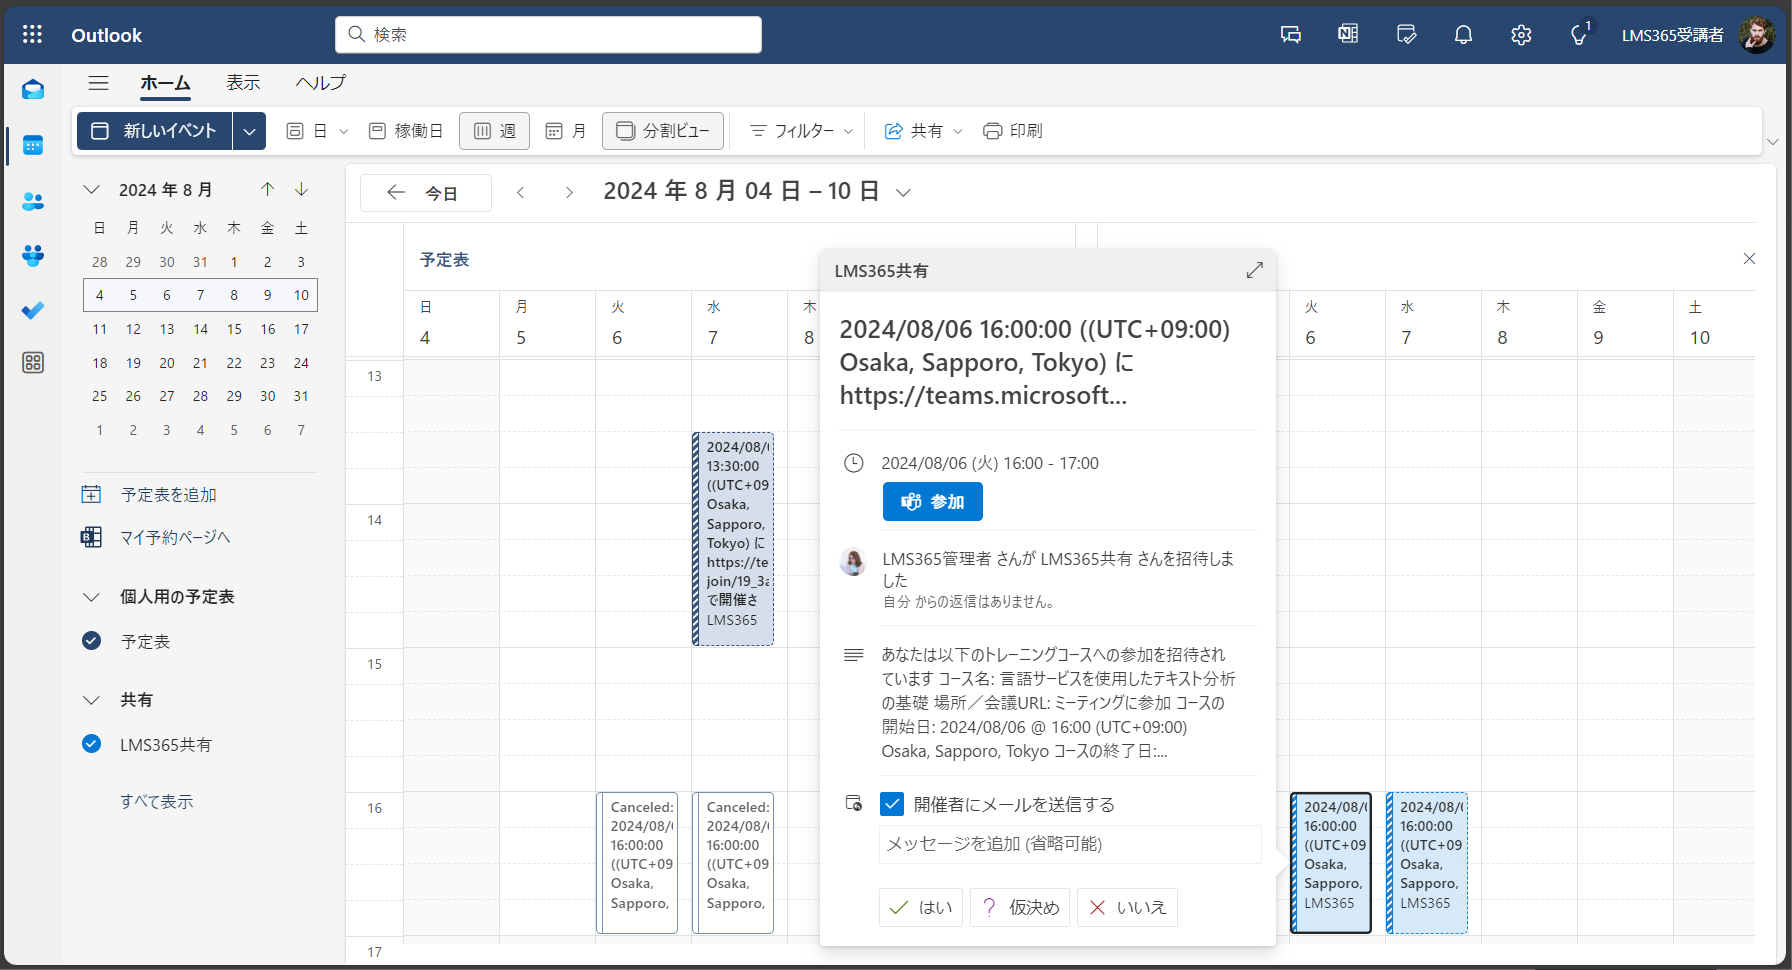Open OneNote feed icon in header
The width and height of the screenshot is (1792, 970).
click(x=1348, y=35)
